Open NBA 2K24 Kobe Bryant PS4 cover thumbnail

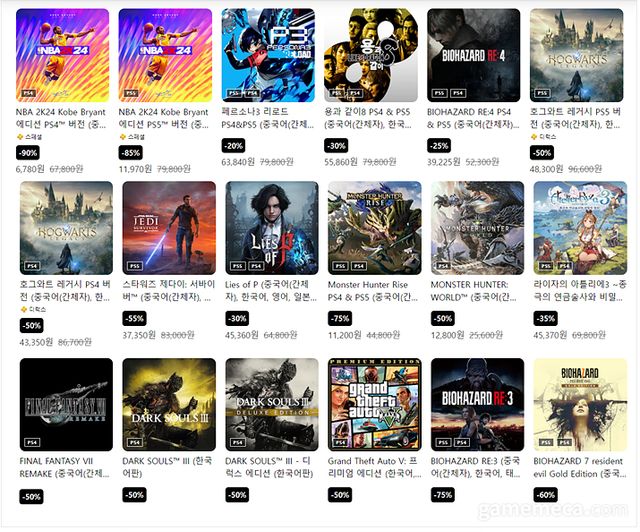[62, 55]
